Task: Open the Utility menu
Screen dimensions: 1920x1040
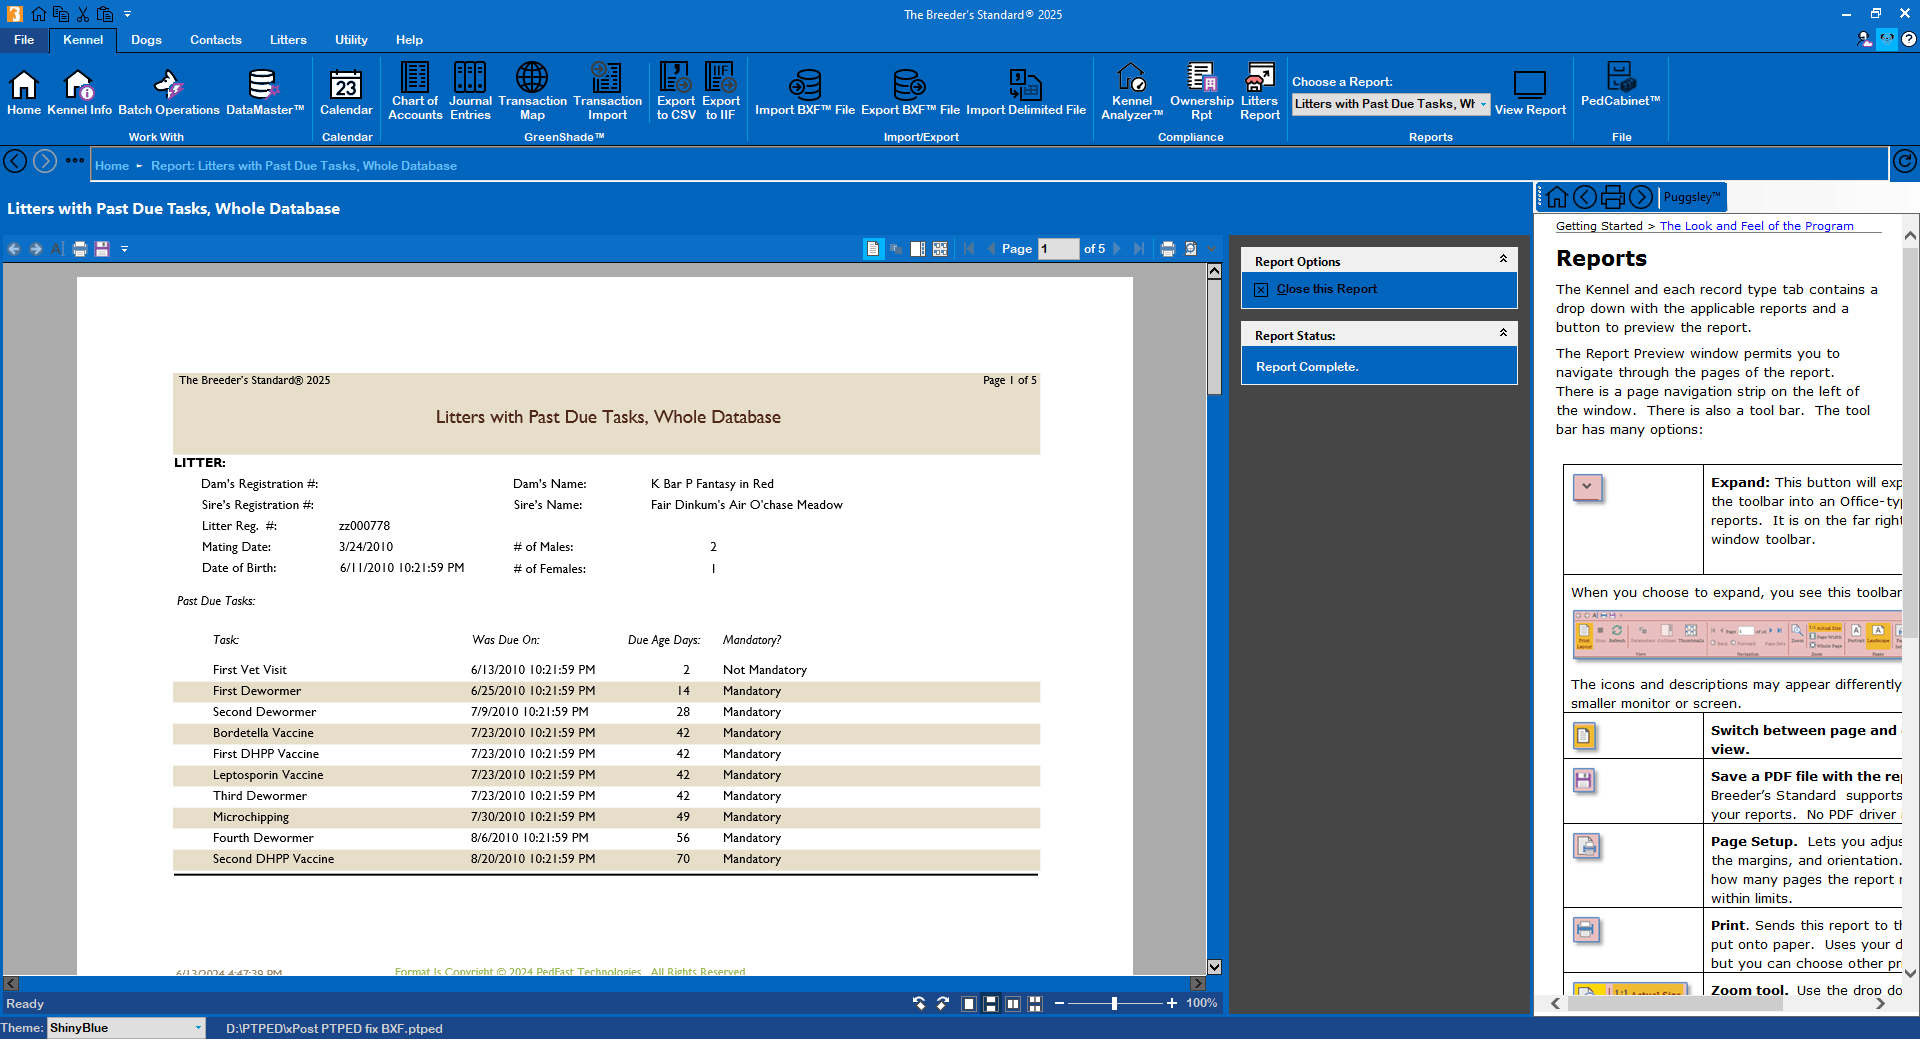Action: [351, 40]
